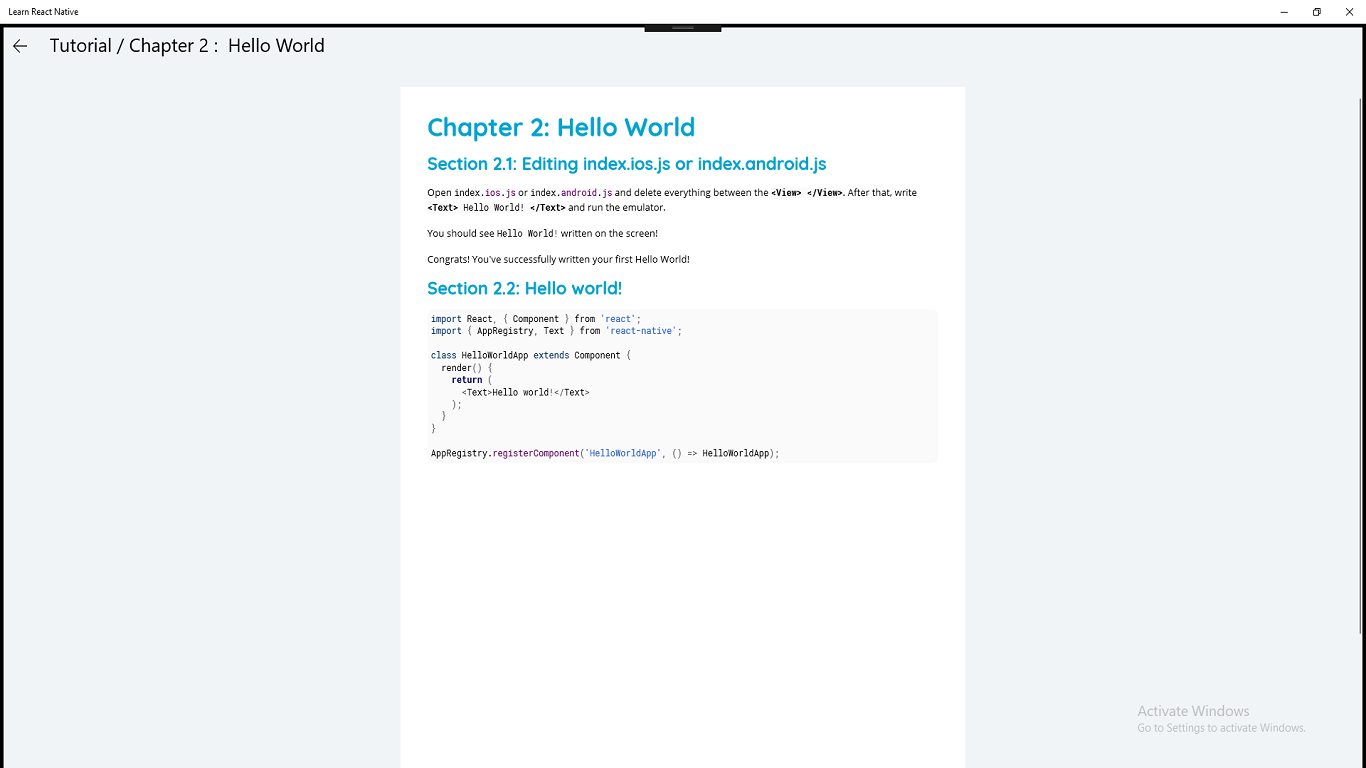The height and width of the screenshot is (768, 1366).
Task: Go back using the arrow icon
Action: click(20, 46)
